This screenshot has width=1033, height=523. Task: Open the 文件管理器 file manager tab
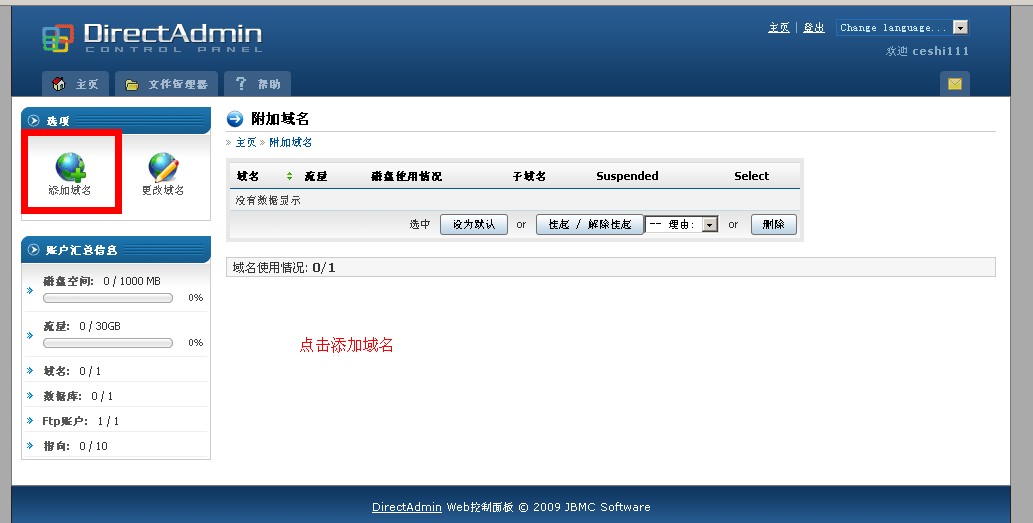[x=167, y=84]
